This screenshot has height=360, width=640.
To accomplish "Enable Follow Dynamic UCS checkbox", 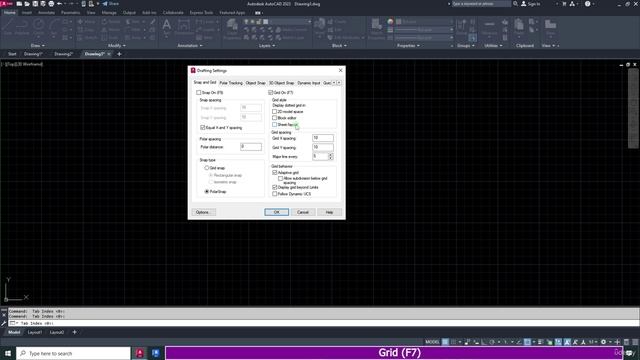I will (275, 194).
